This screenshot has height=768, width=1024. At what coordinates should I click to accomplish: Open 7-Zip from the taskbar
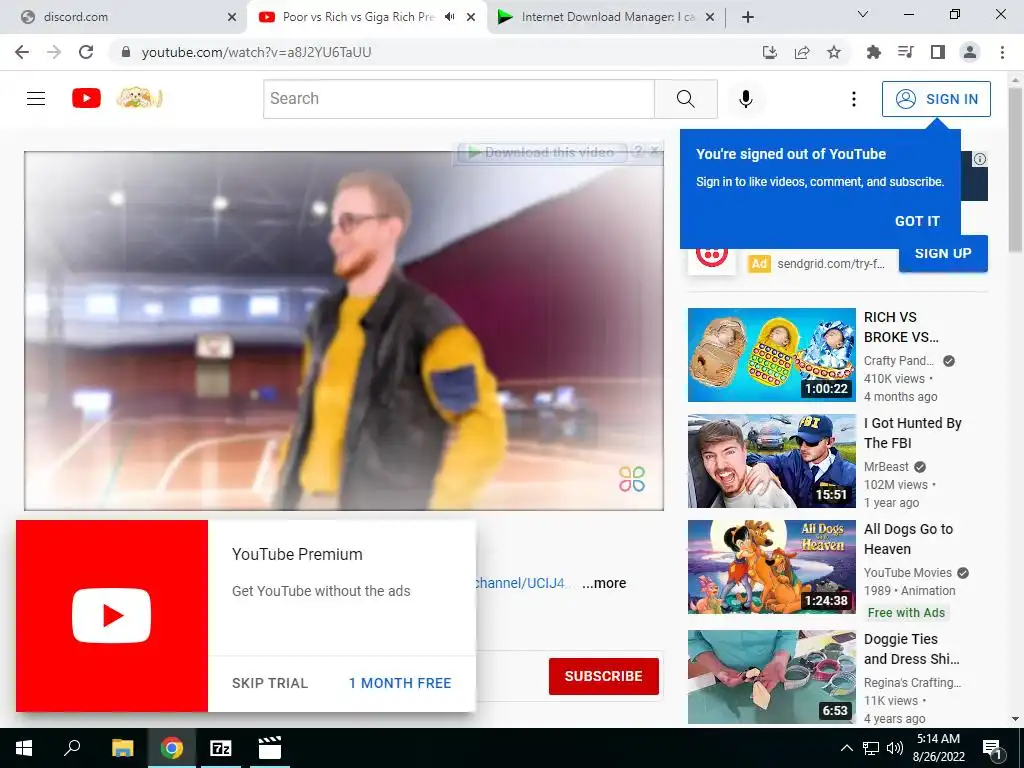tap(221, 748)
